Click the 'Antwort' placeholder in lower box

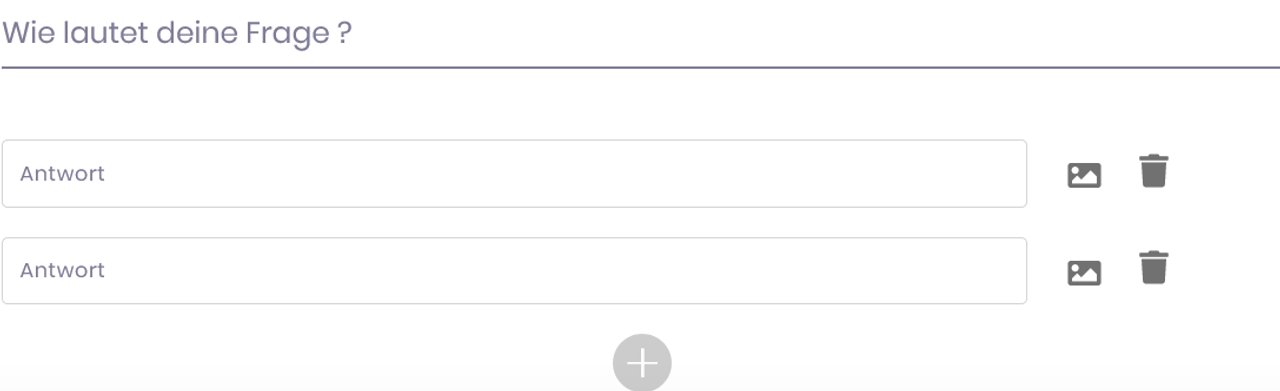pyautogui.click(x=62, y=271)
